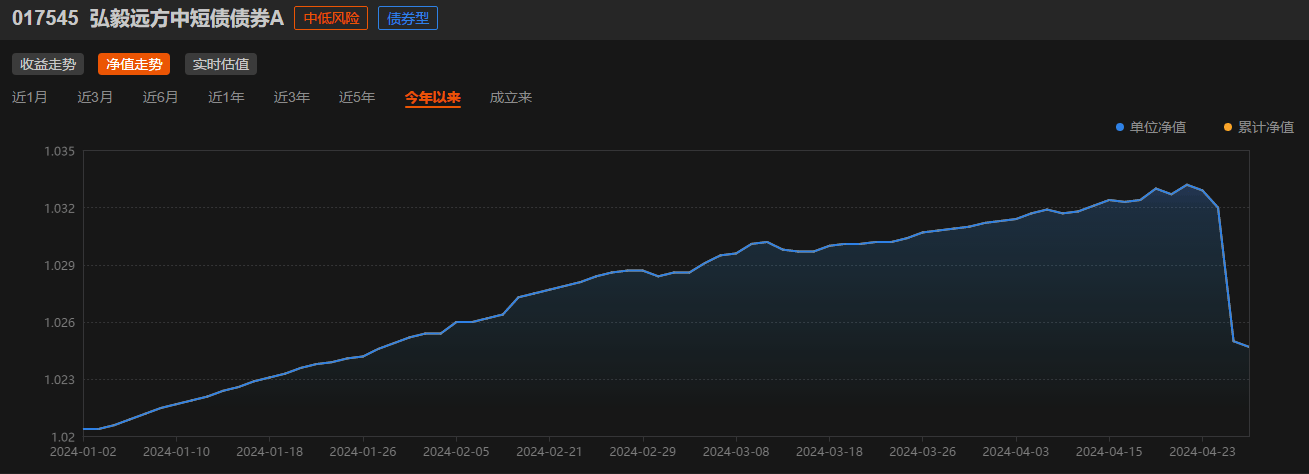Click the orange 累计净值 legend dot

pos(1228,127)
